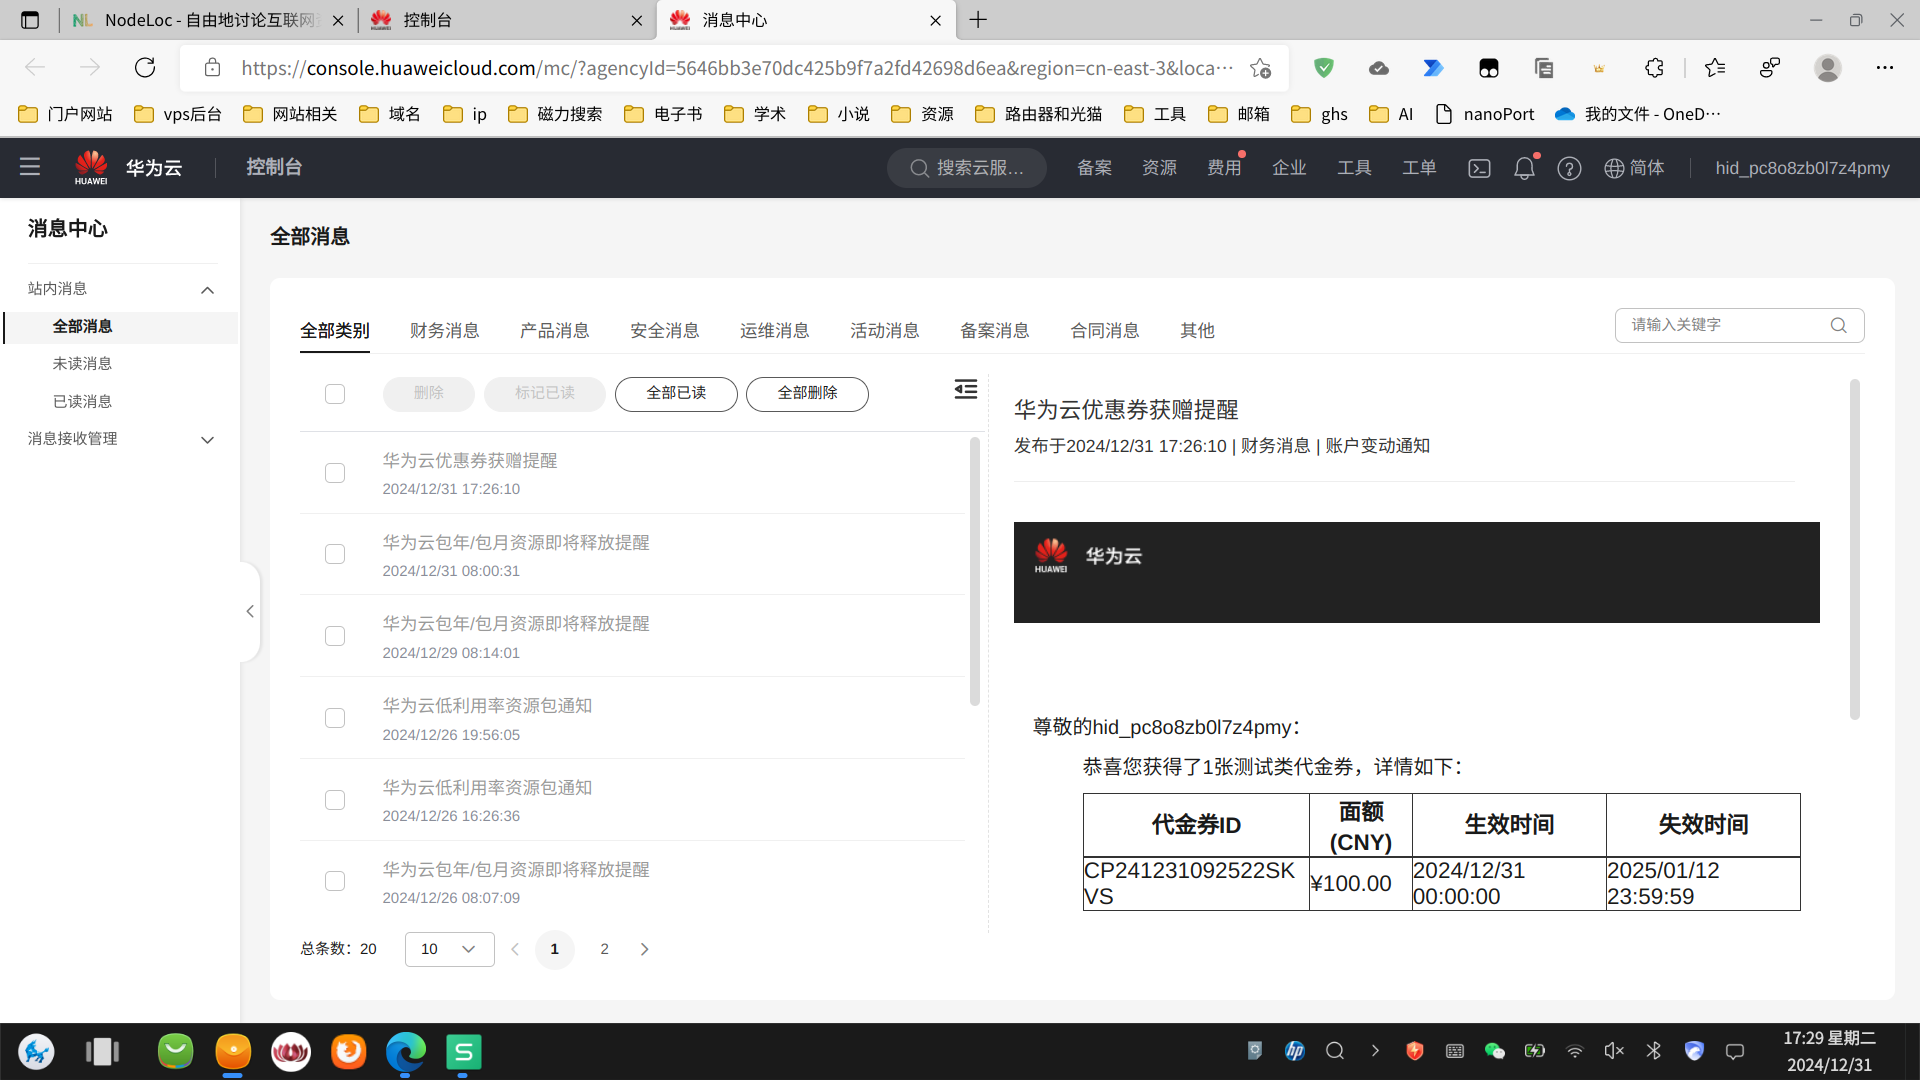This screenshot has height=1080, width=1920.
Task: Switch to 运维消息 tab
Action: click(775, 331)
